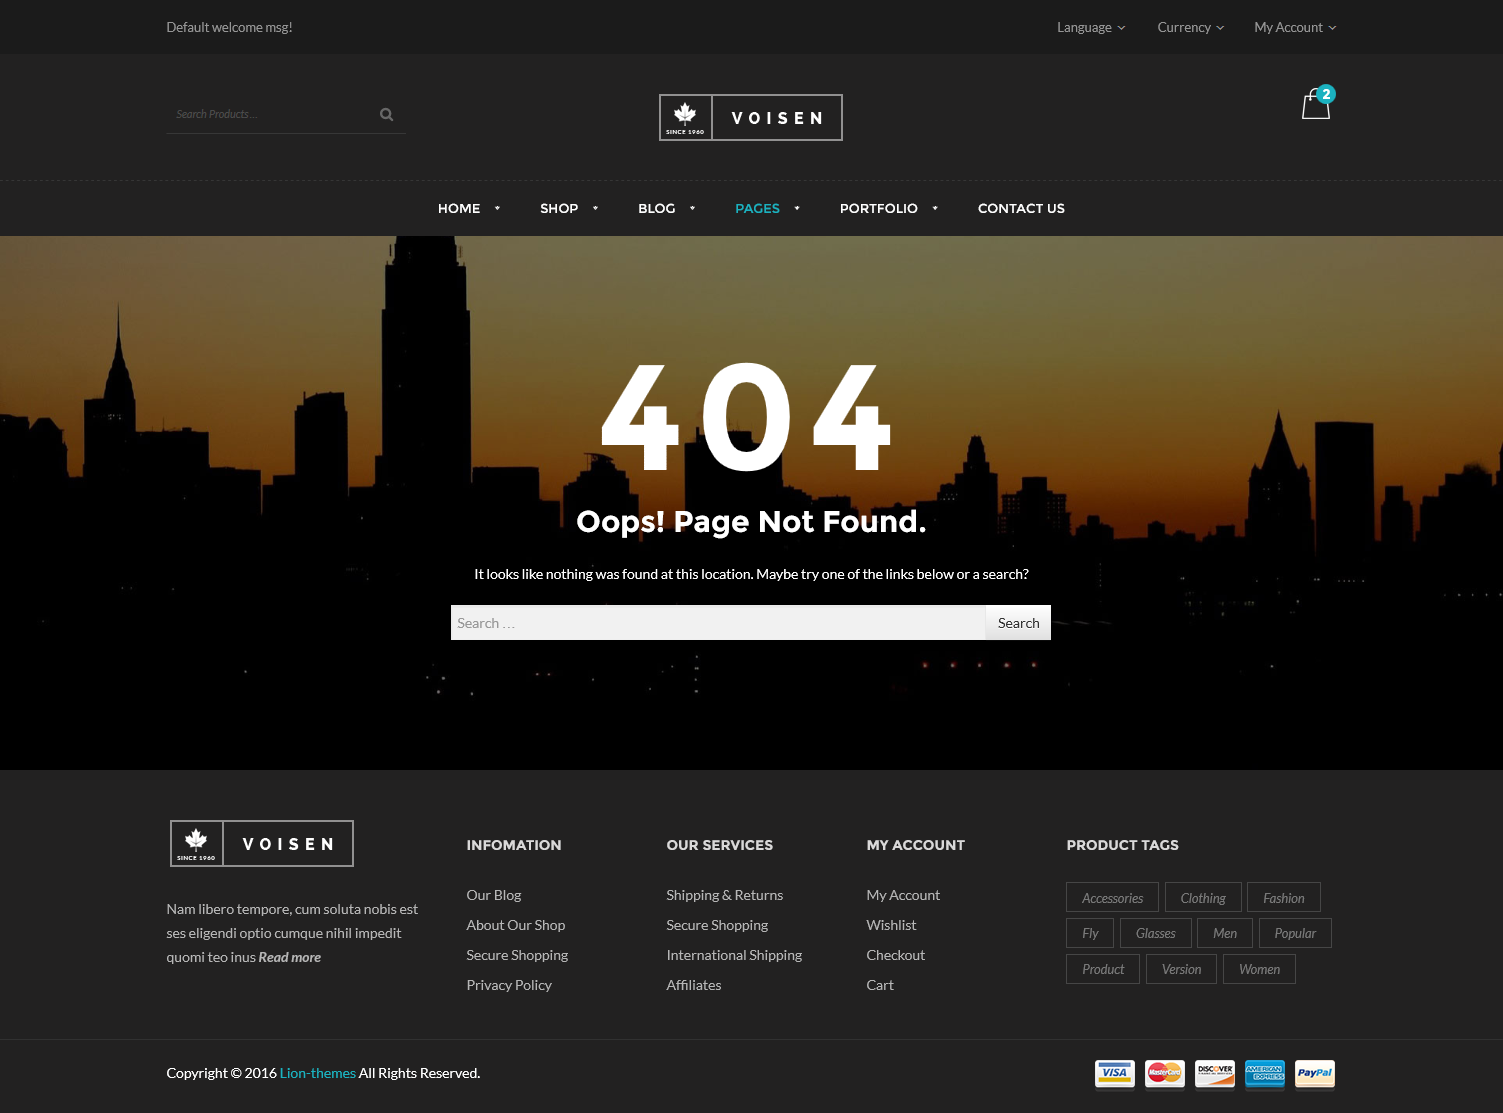Open International Shipping link
Screen dimensions: 1503x1113
click(734, 955)
